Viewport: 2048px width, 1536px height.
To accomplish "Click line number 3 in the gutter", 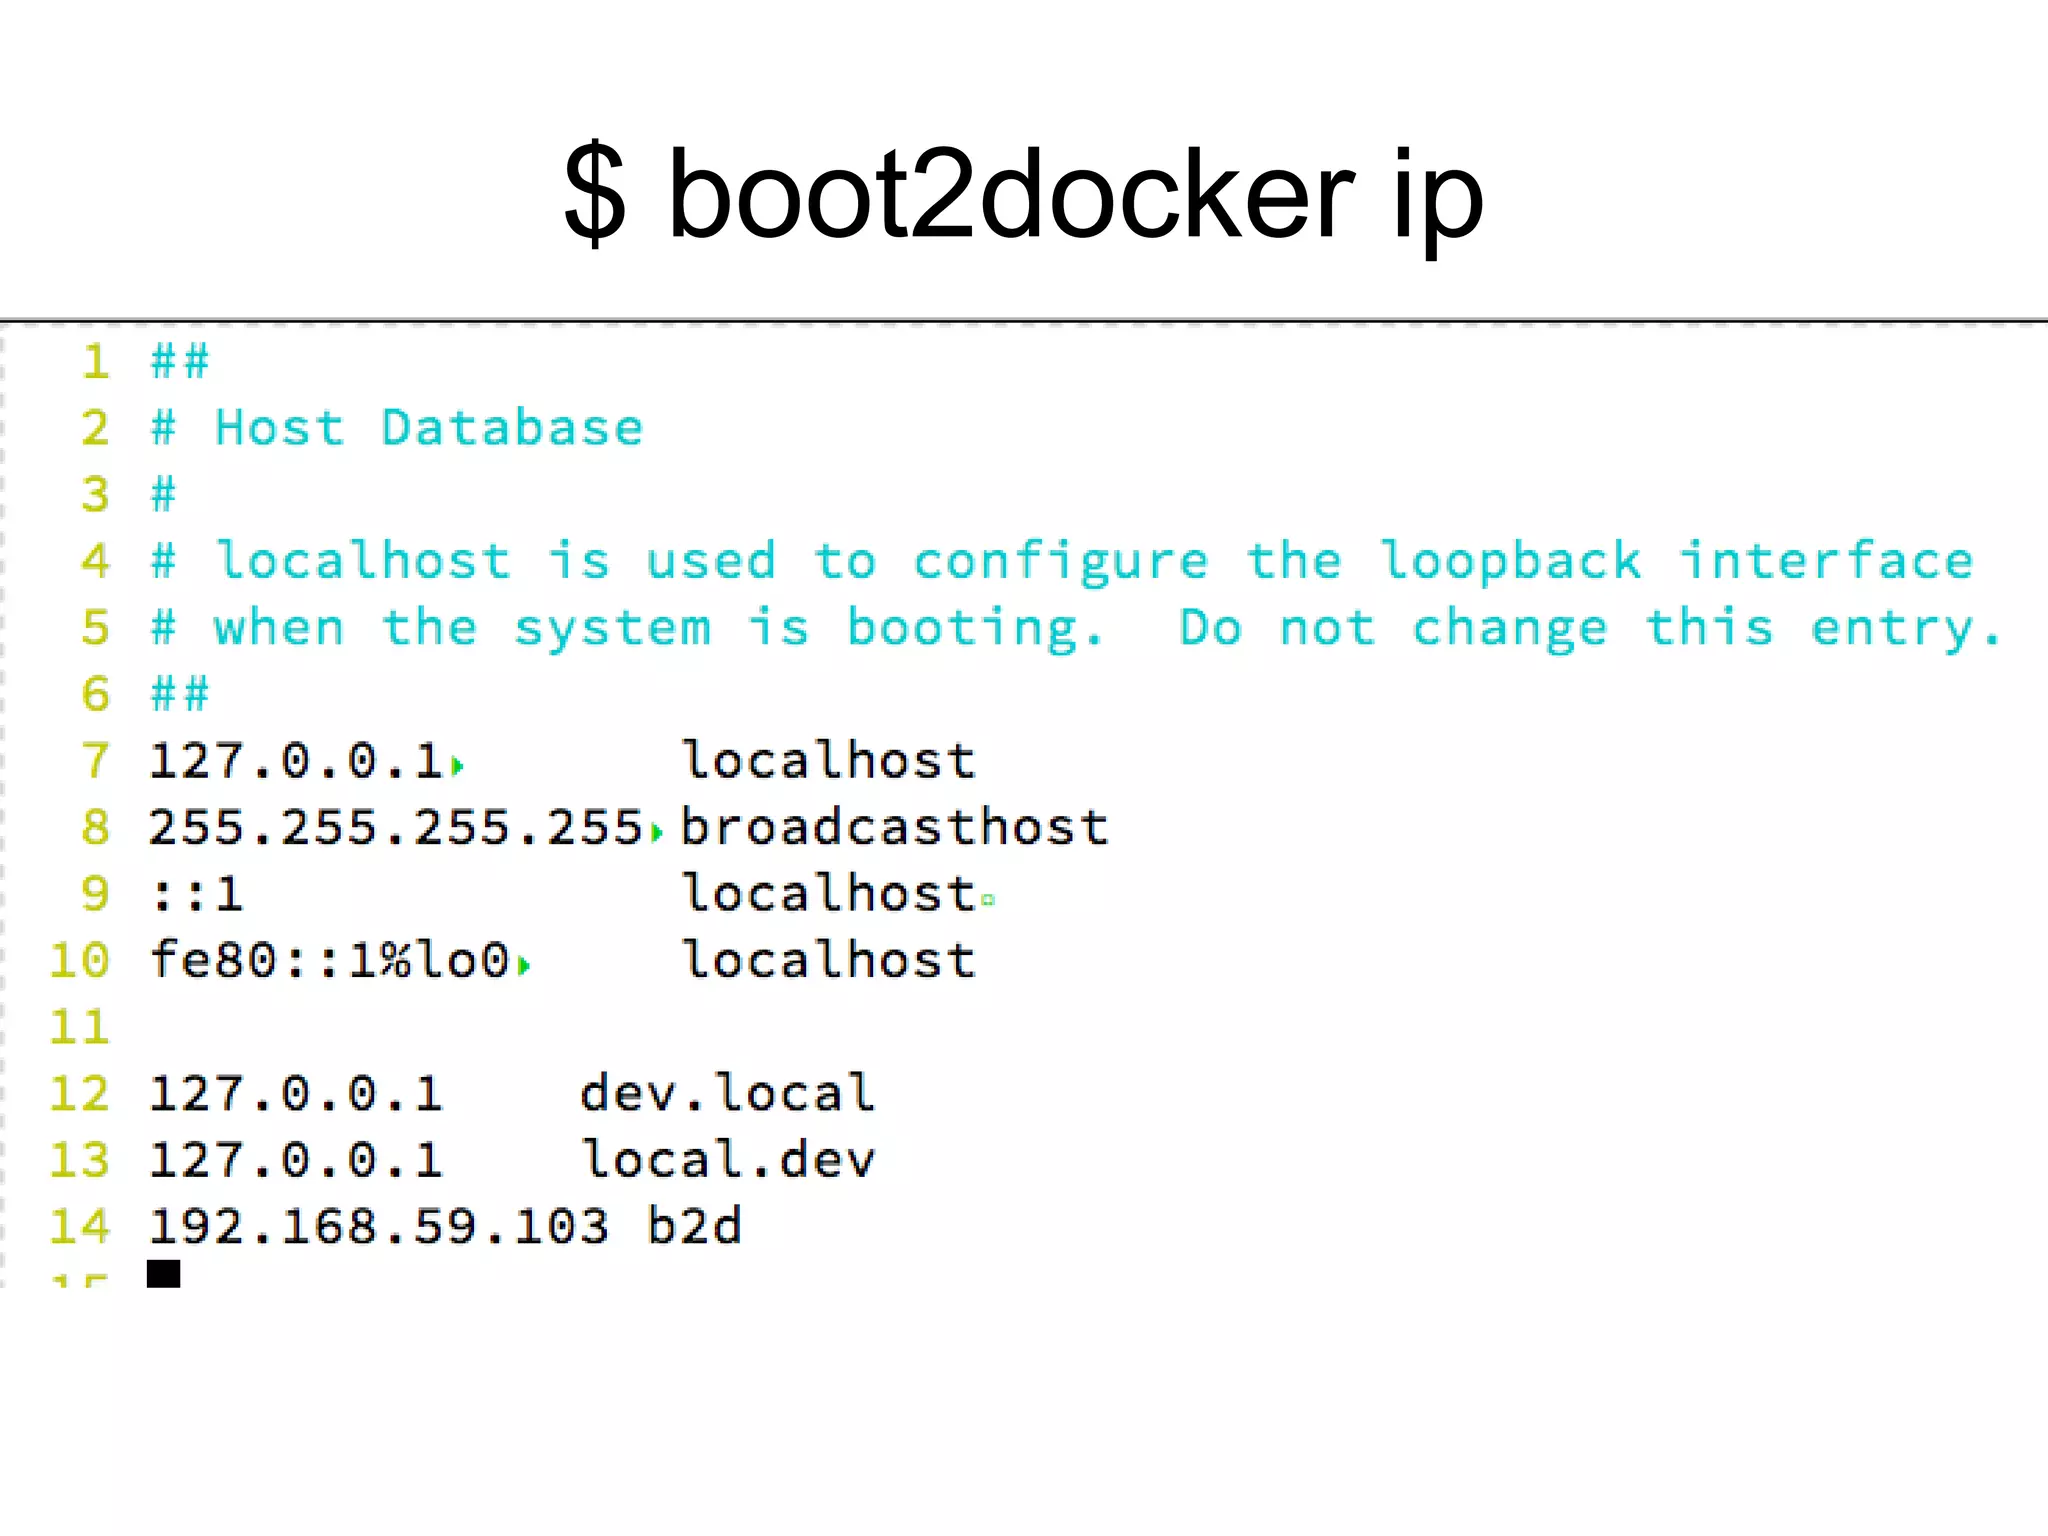I will (96, 495).
